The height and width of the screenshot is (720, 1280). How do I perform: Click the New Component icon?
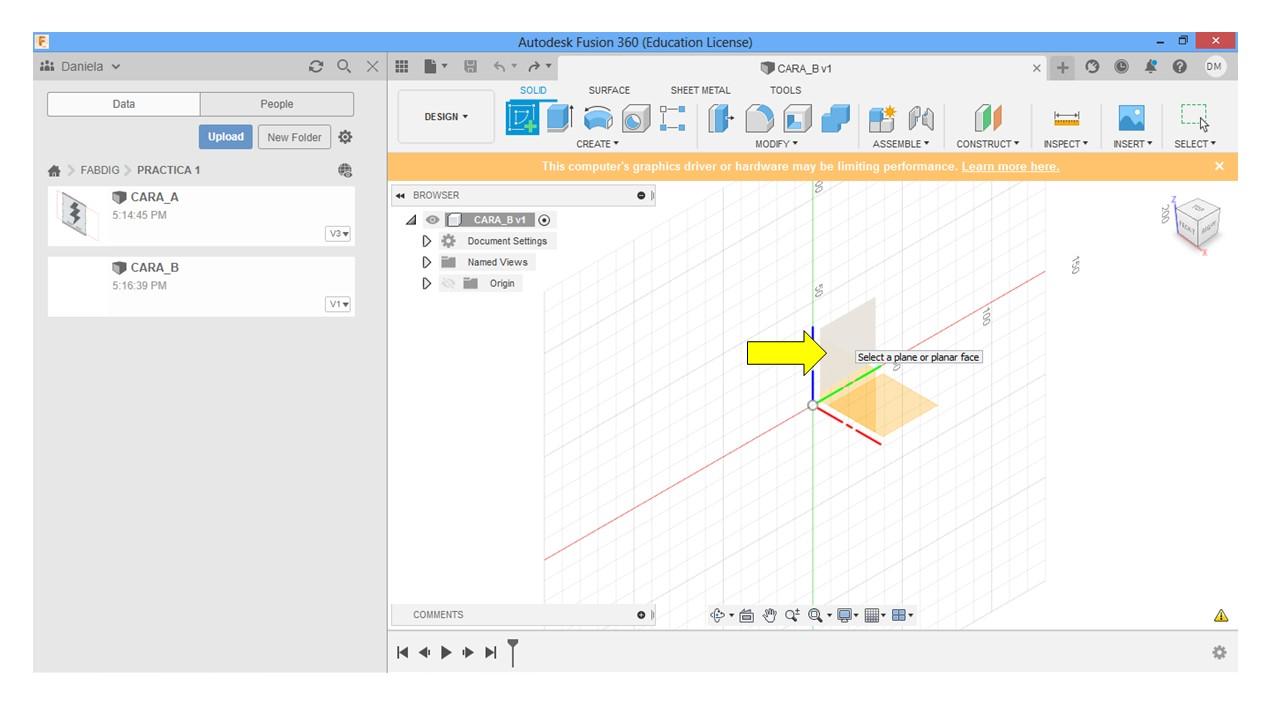(883, 118)
